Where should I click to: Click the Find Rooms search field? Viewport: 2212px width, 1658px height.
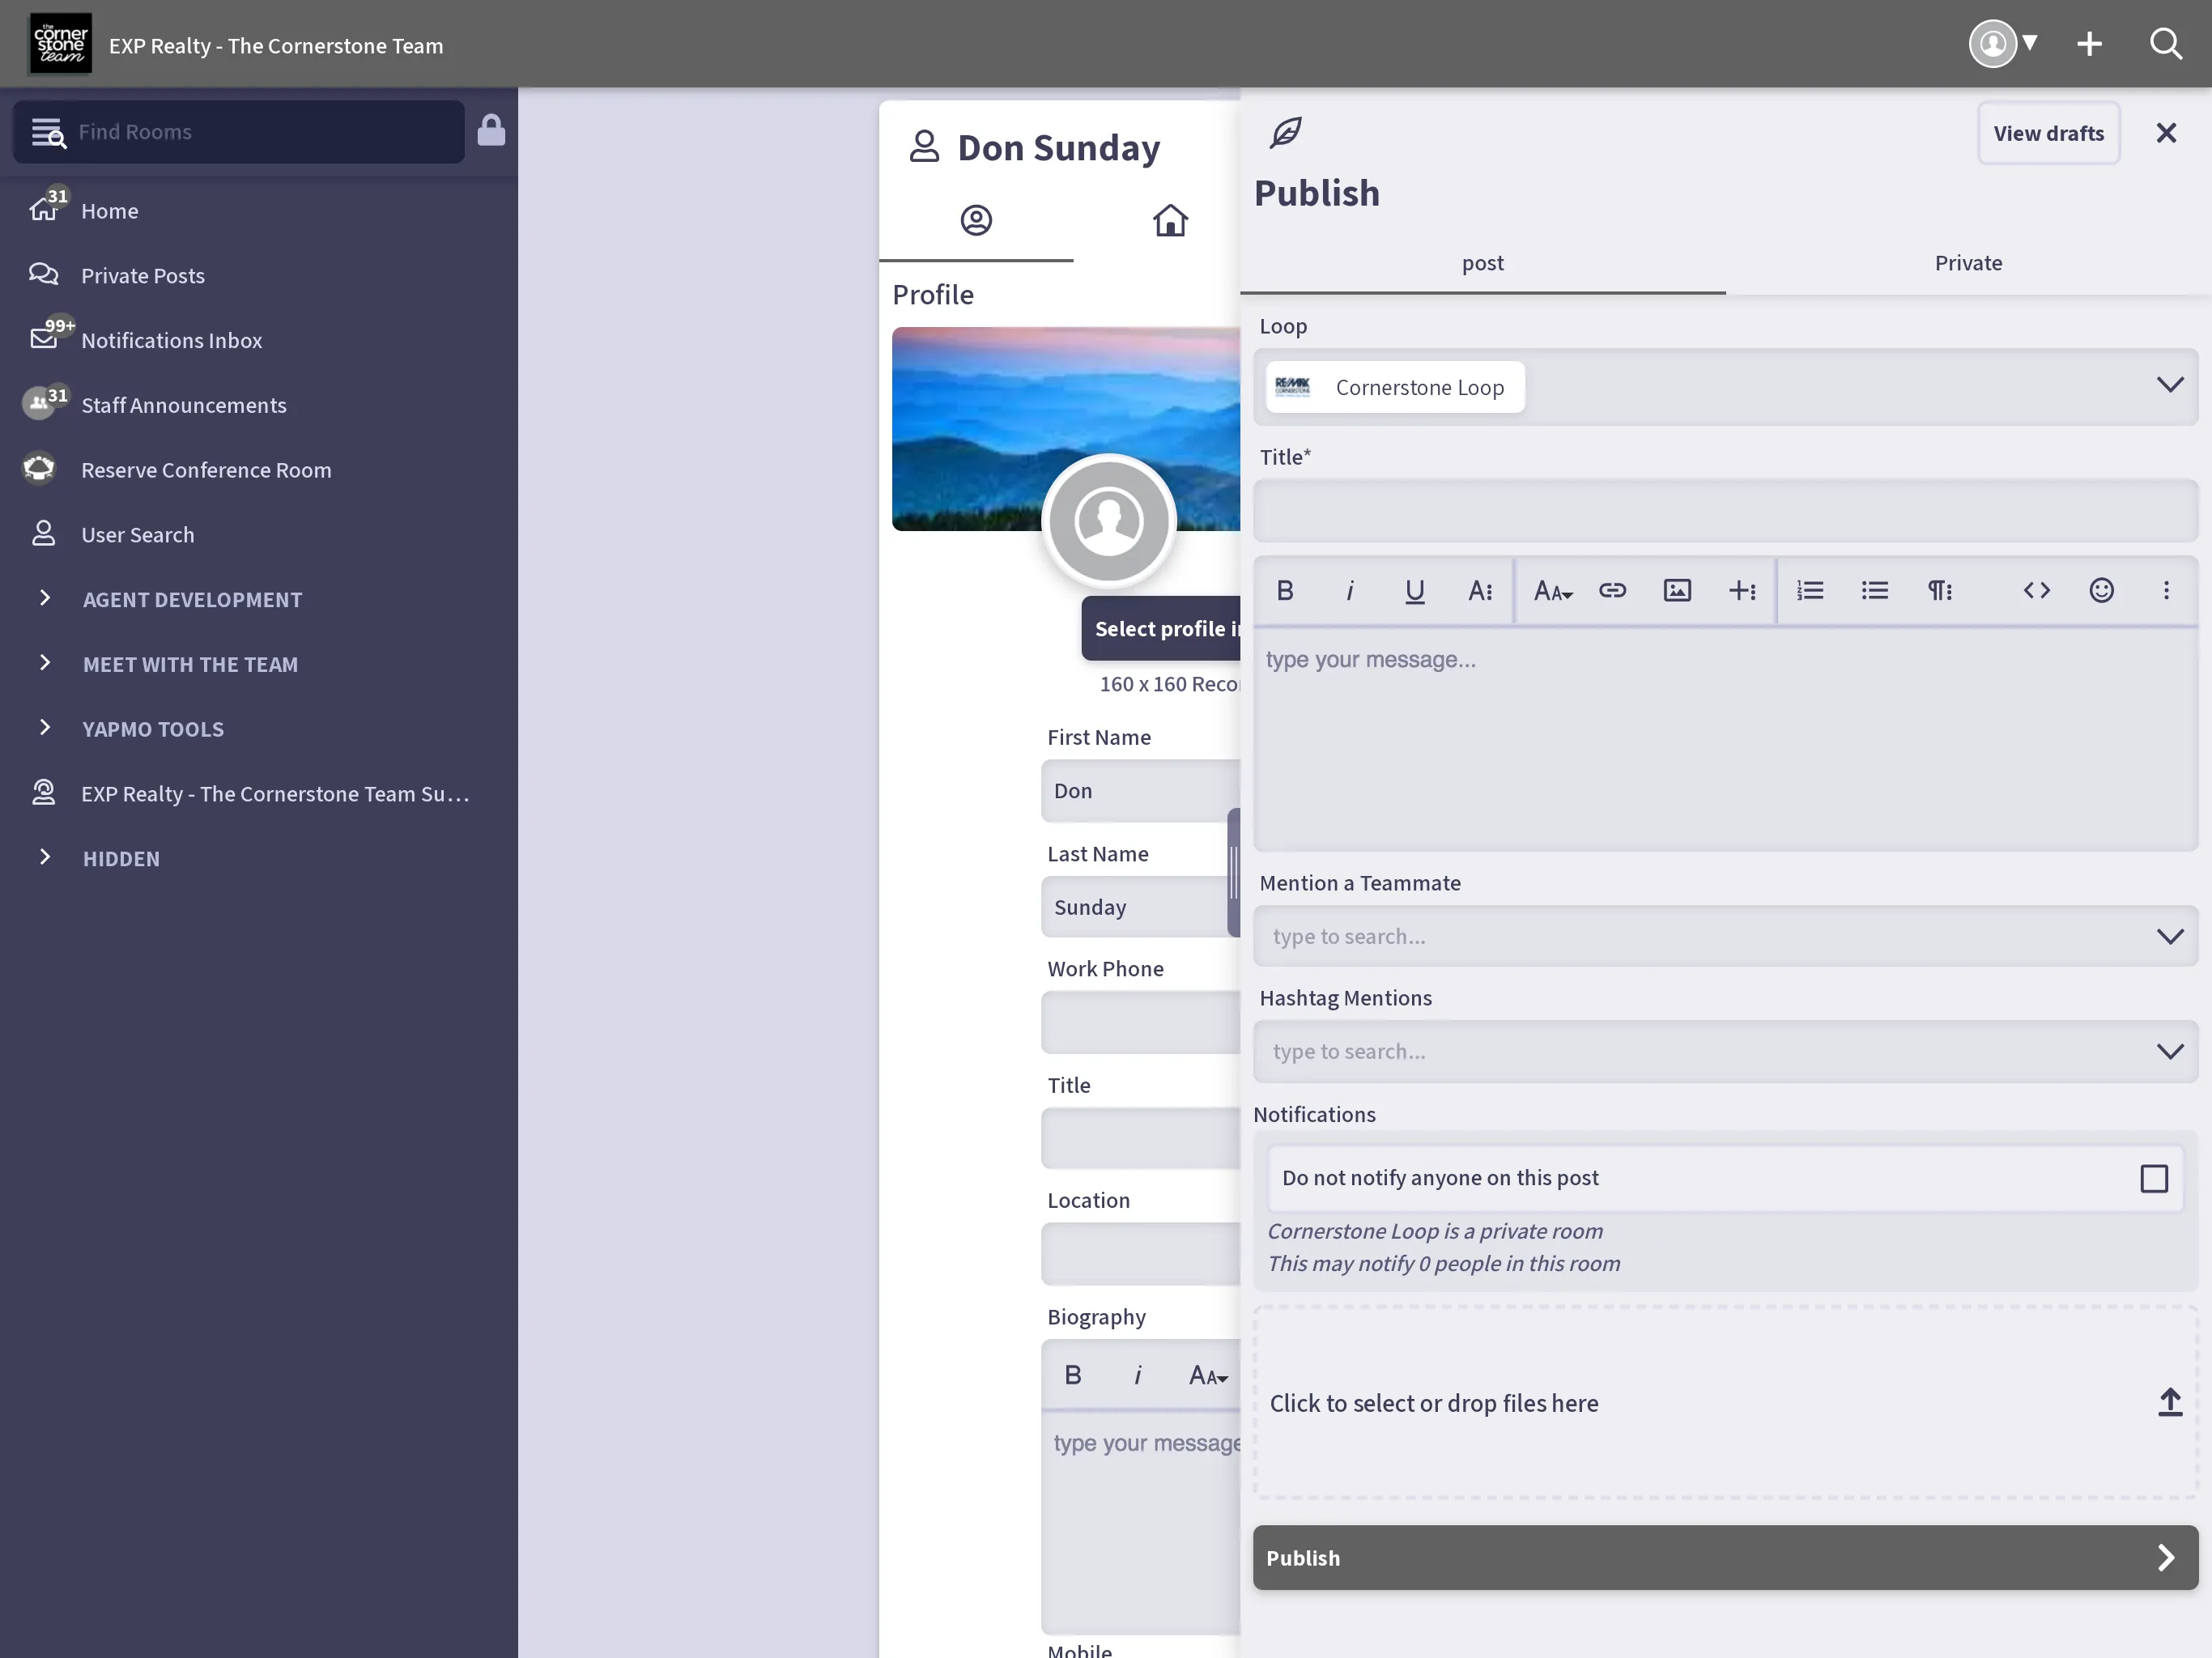click(238, 132)
